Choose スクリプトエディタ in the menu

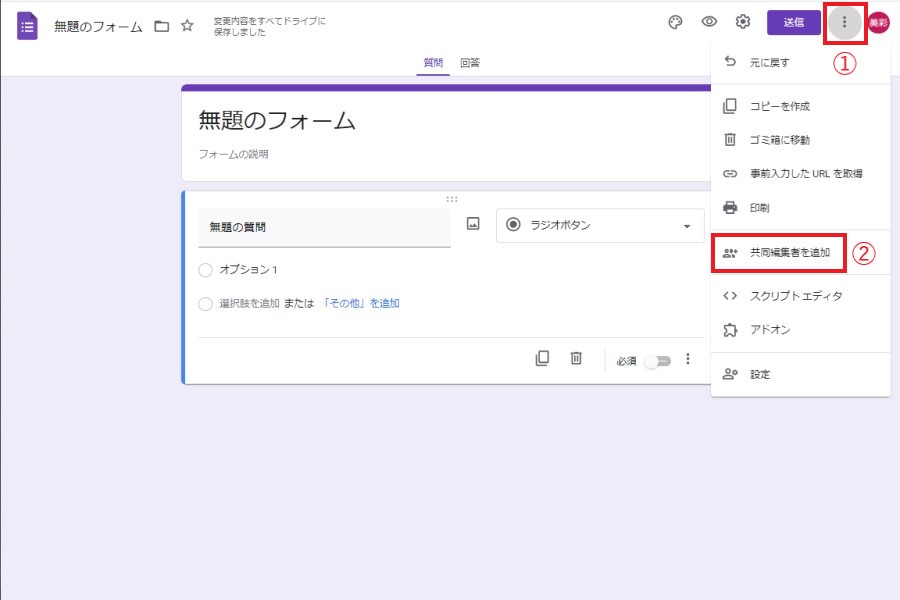[796, 296]
